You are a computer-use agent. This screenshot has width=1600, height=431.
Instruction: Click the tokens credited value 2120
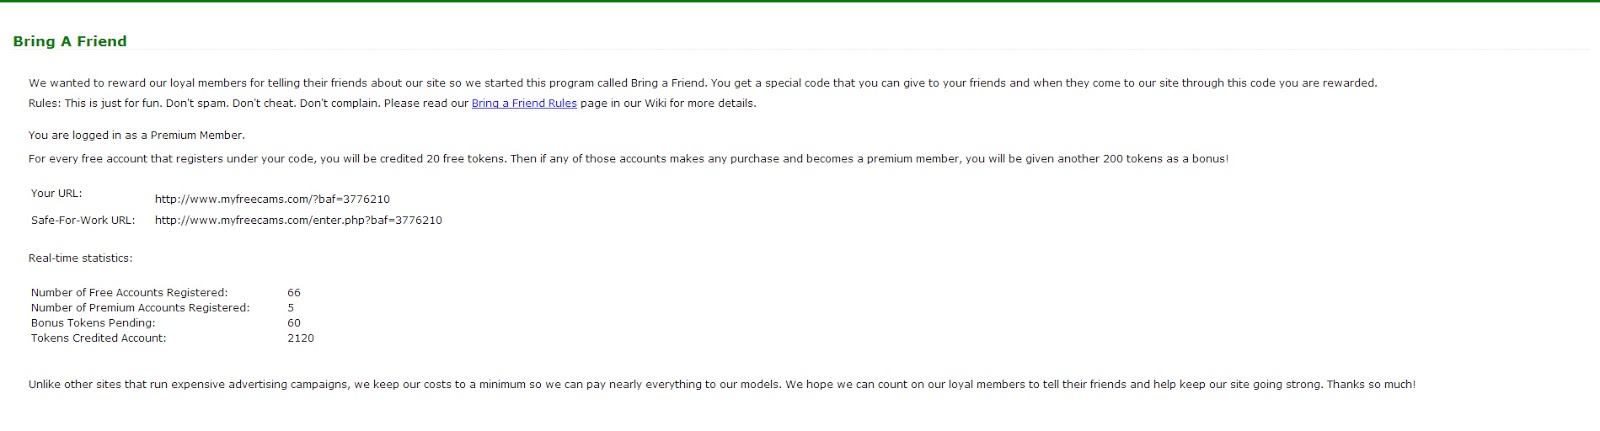point(301,338)
